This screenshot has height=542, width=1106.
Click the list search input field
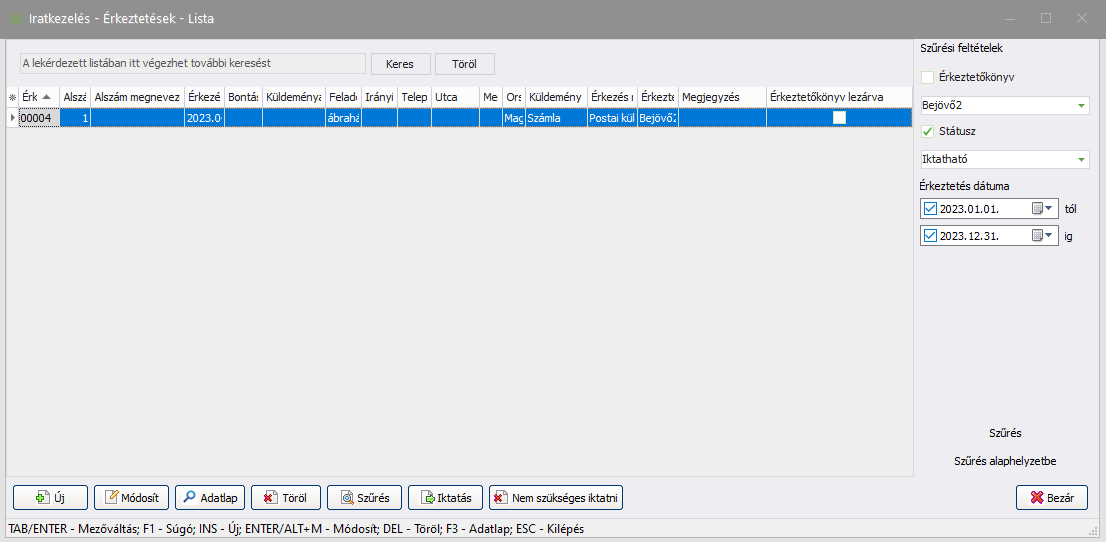point(193,63)
